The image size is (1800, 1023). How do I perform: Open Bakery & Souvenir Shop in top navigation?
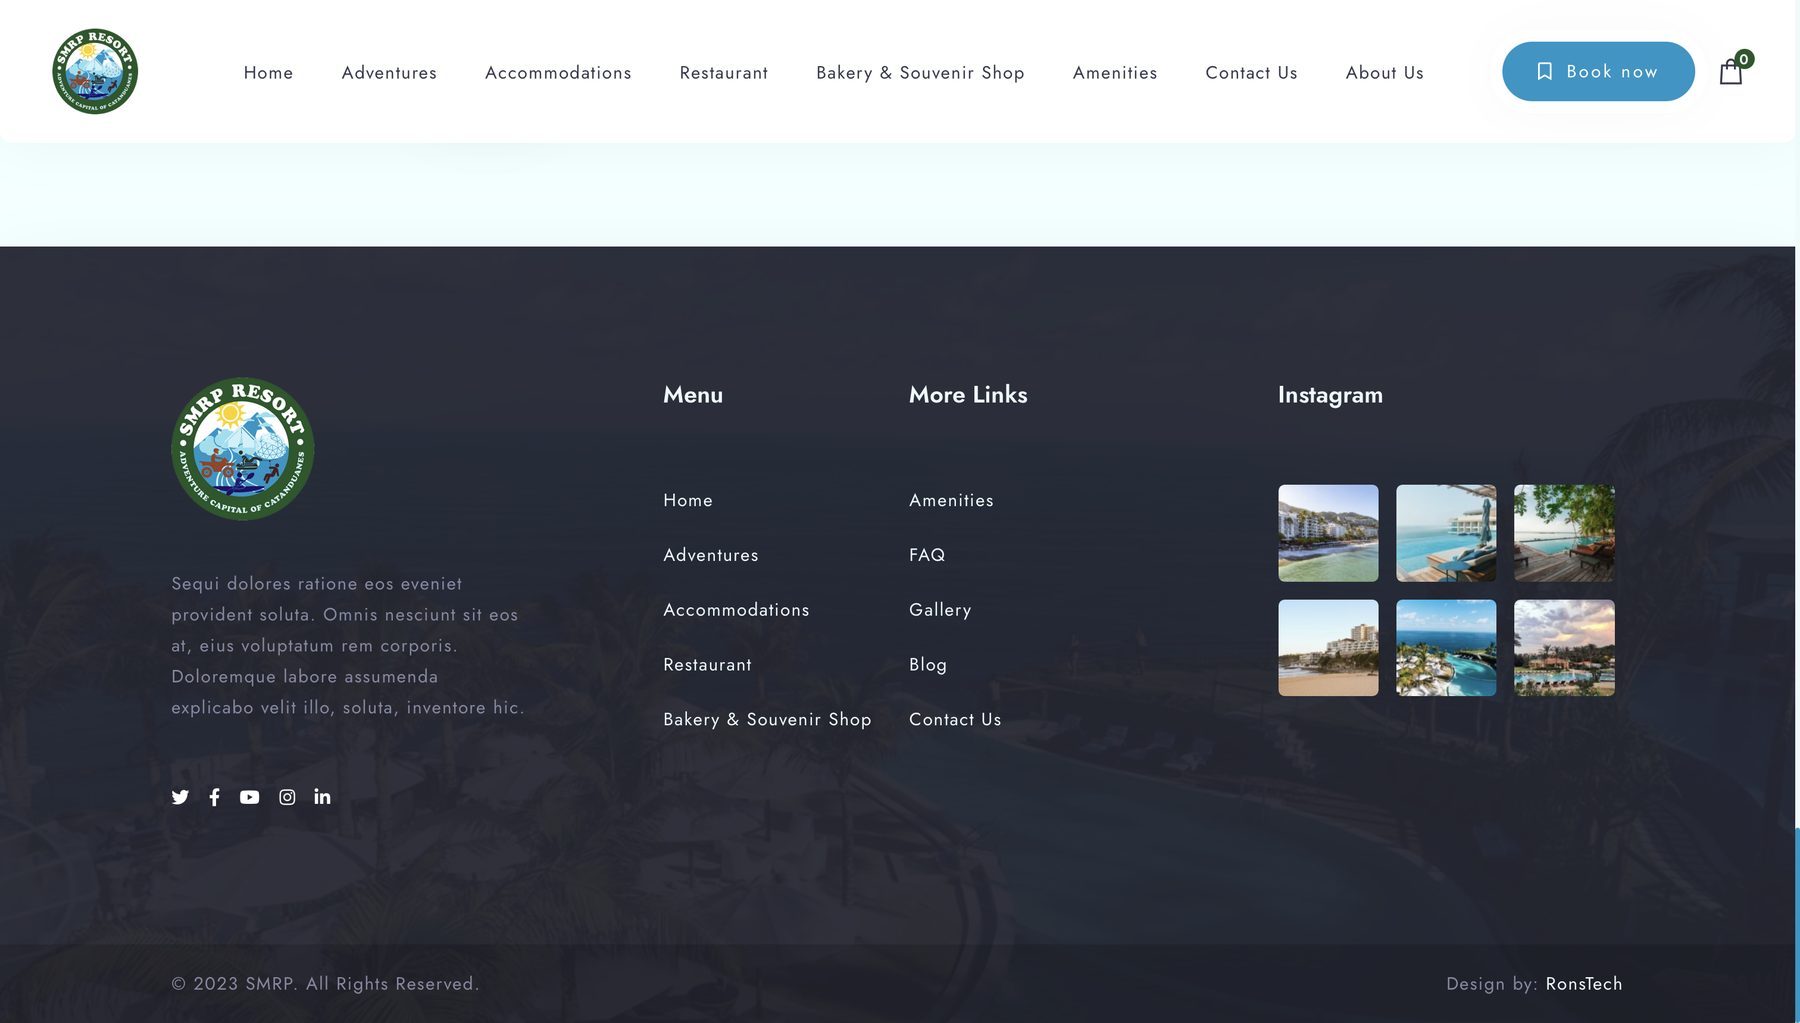(x=920, y=73)
